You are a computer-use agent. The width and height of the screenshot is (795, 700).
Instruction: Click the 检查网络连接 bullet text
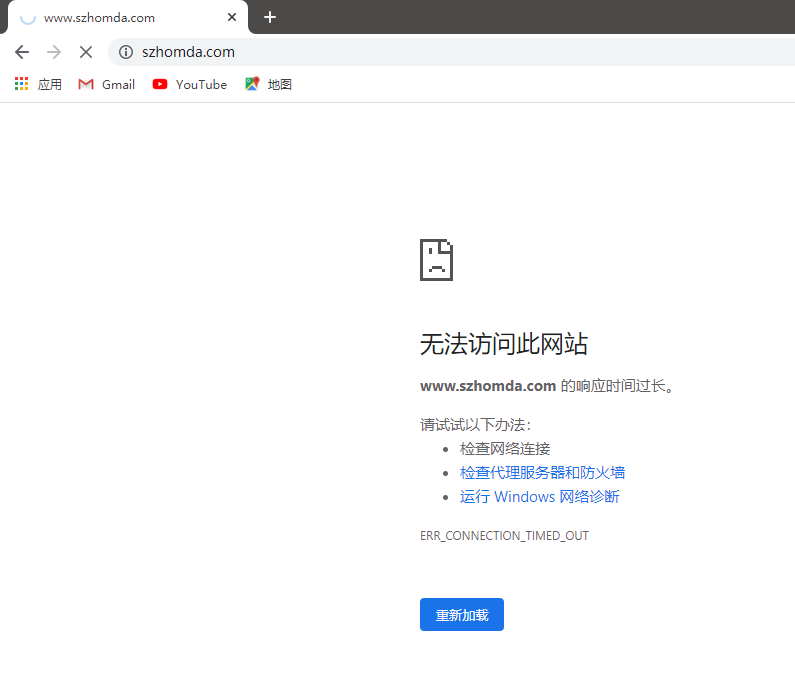pyautogui.click(x=505, y=449)
